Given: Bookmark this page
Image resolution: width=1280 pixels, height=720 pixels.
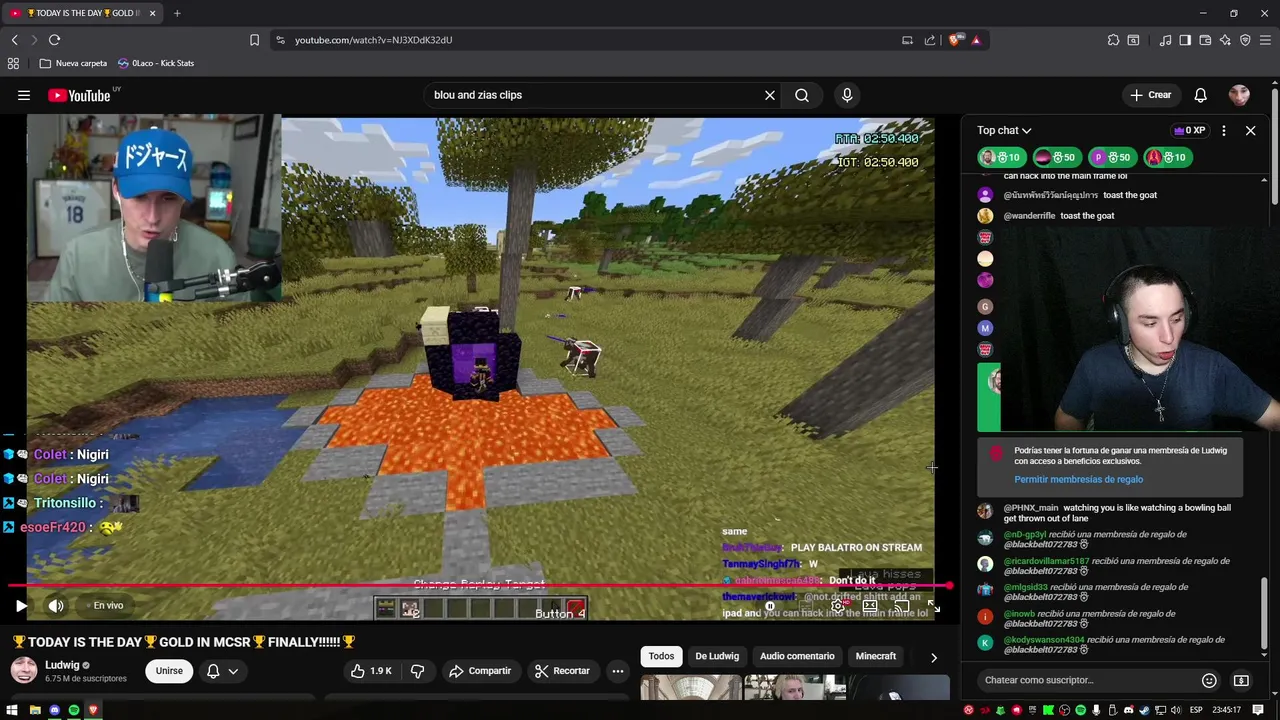Looking at the screenshot, I should tap(254, 40).
